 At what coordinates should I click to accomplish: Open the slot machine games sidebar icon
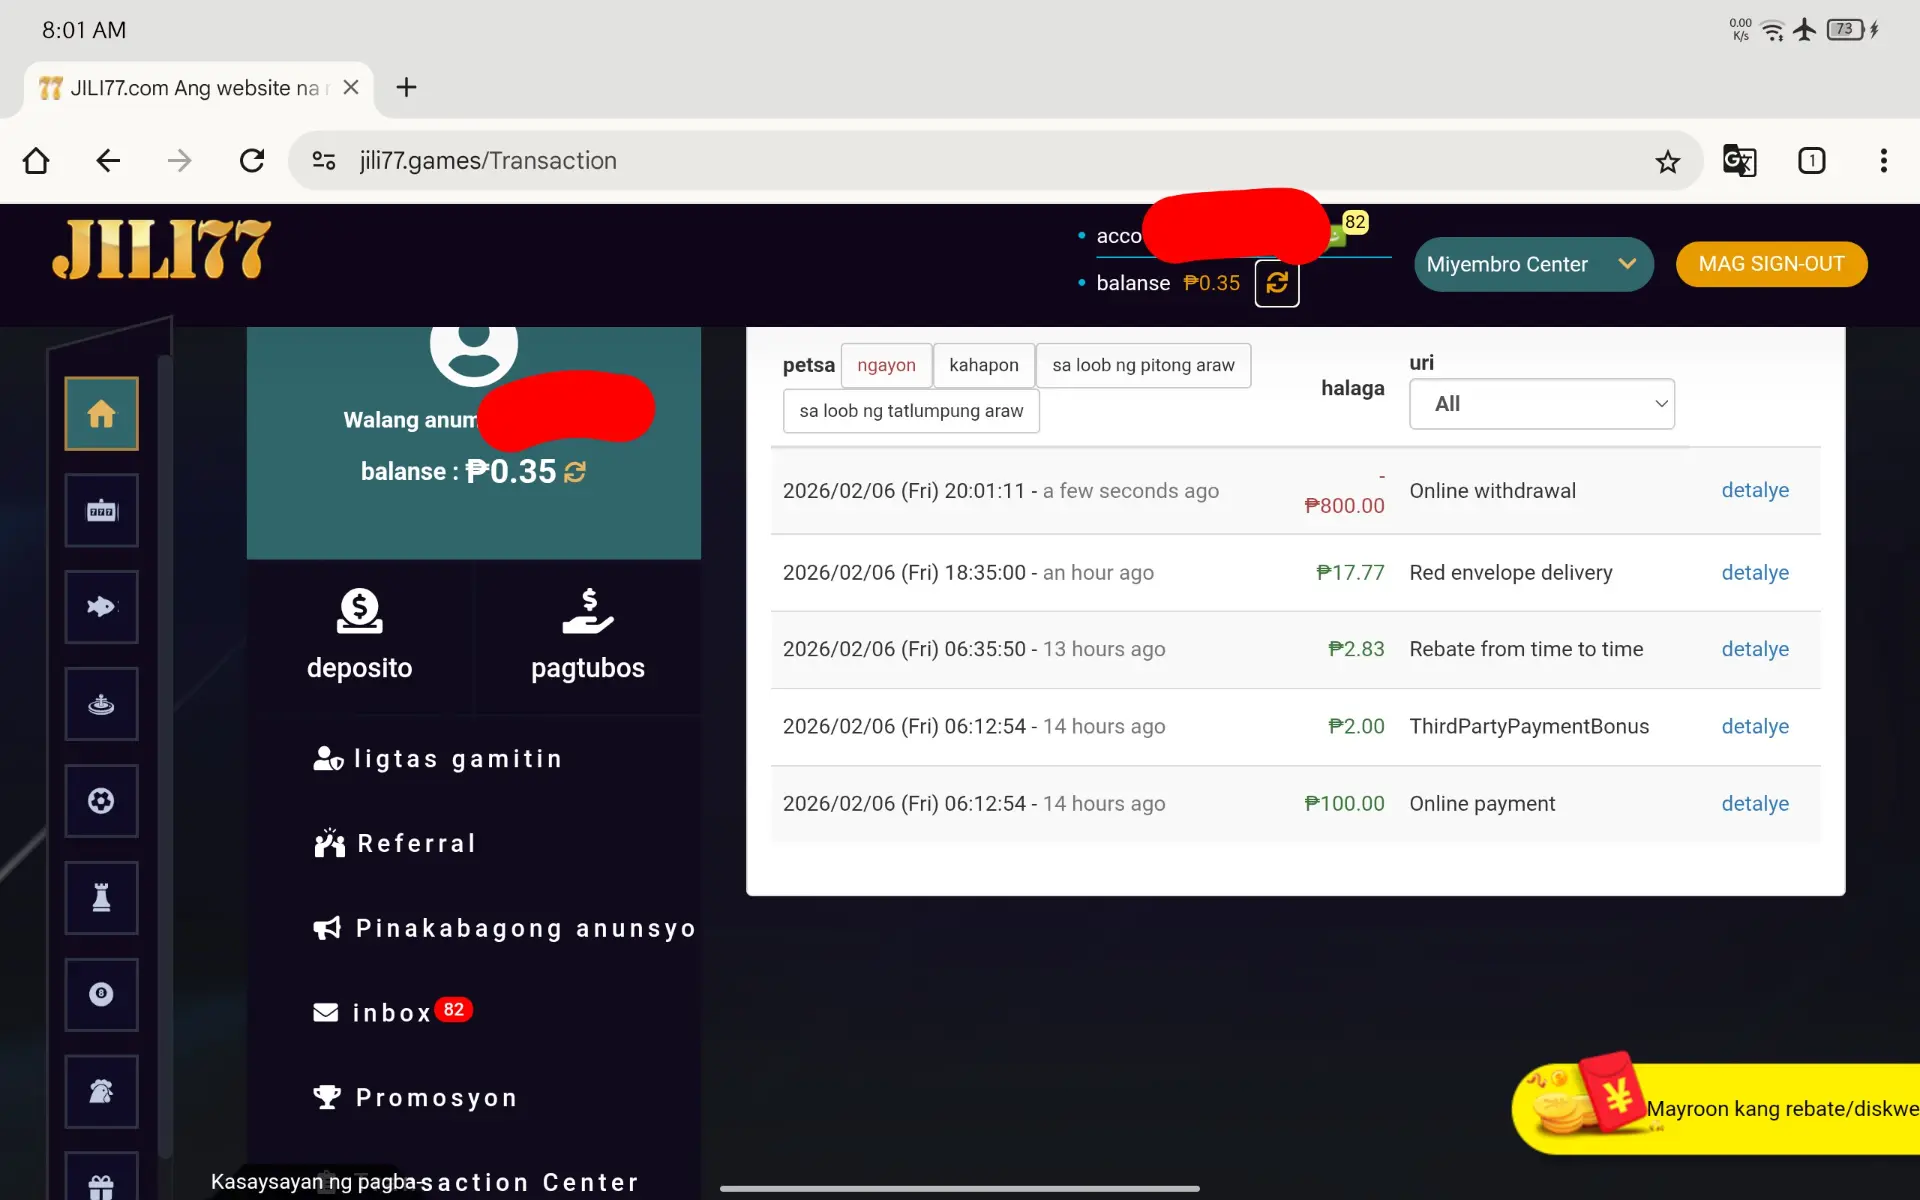pos(101,510)
